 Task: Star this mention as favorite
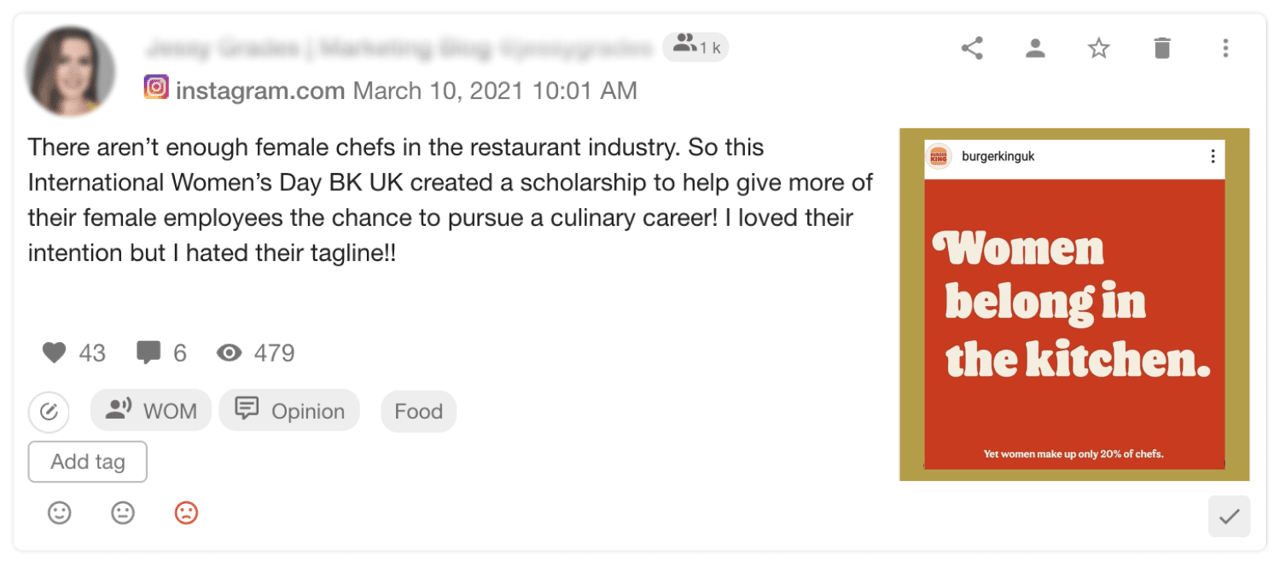[1099, 48]
